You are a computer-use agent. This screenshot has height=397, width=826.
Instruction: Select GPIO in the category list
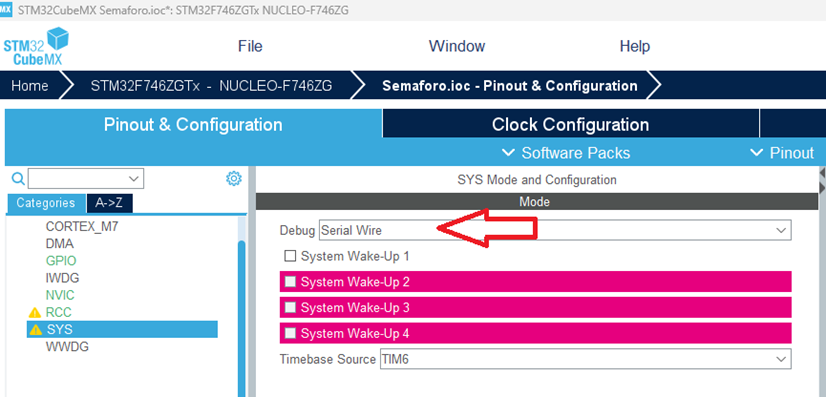[61, 261]
